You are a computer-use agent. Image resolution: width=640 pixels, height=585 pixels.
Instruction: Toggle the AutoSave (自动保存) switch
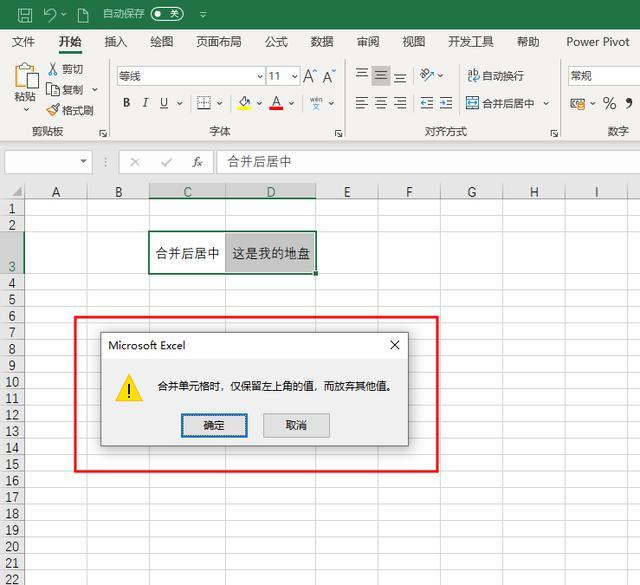coord(167,14)
